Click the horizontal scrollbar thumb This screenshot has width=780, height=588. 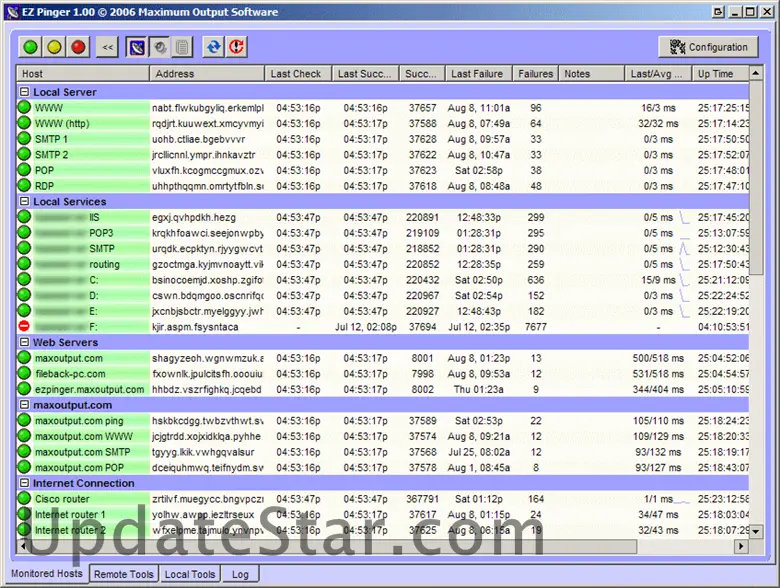(333, 546)
